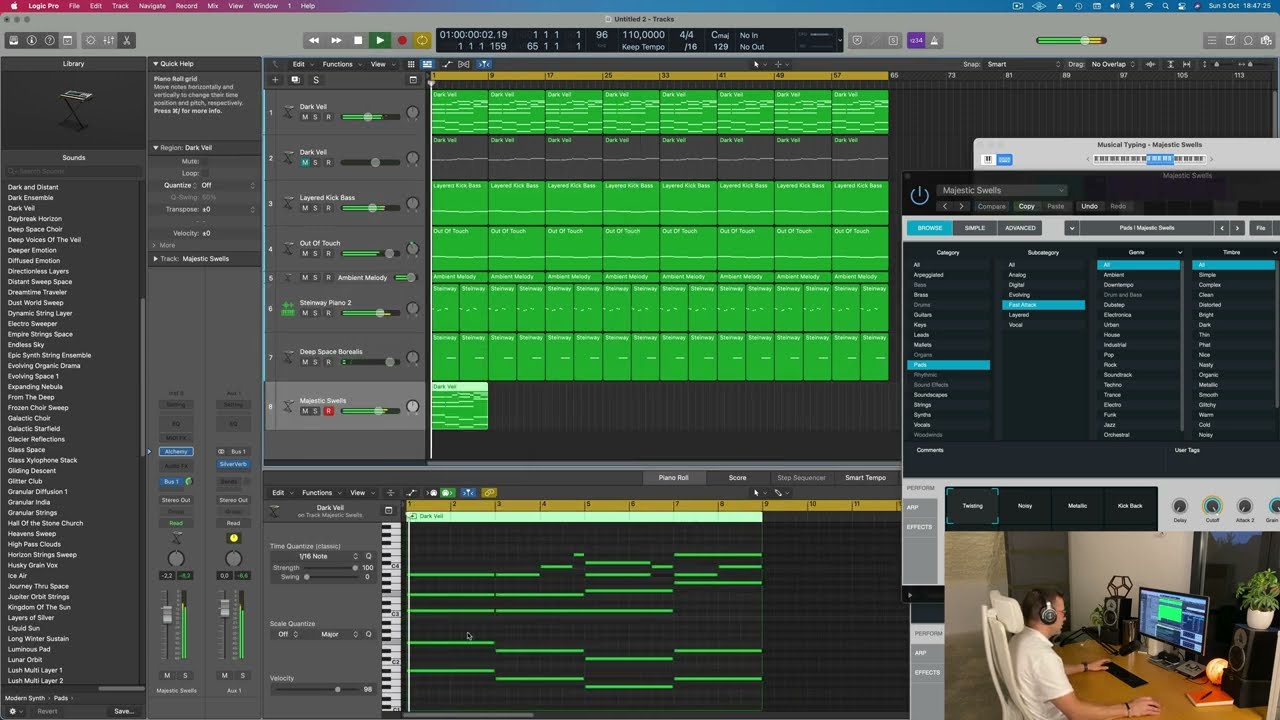Click the Undo button in Alchemy
This screenshot has height=720, width=1280.
pyautogui.click(x=1089, y=206)
